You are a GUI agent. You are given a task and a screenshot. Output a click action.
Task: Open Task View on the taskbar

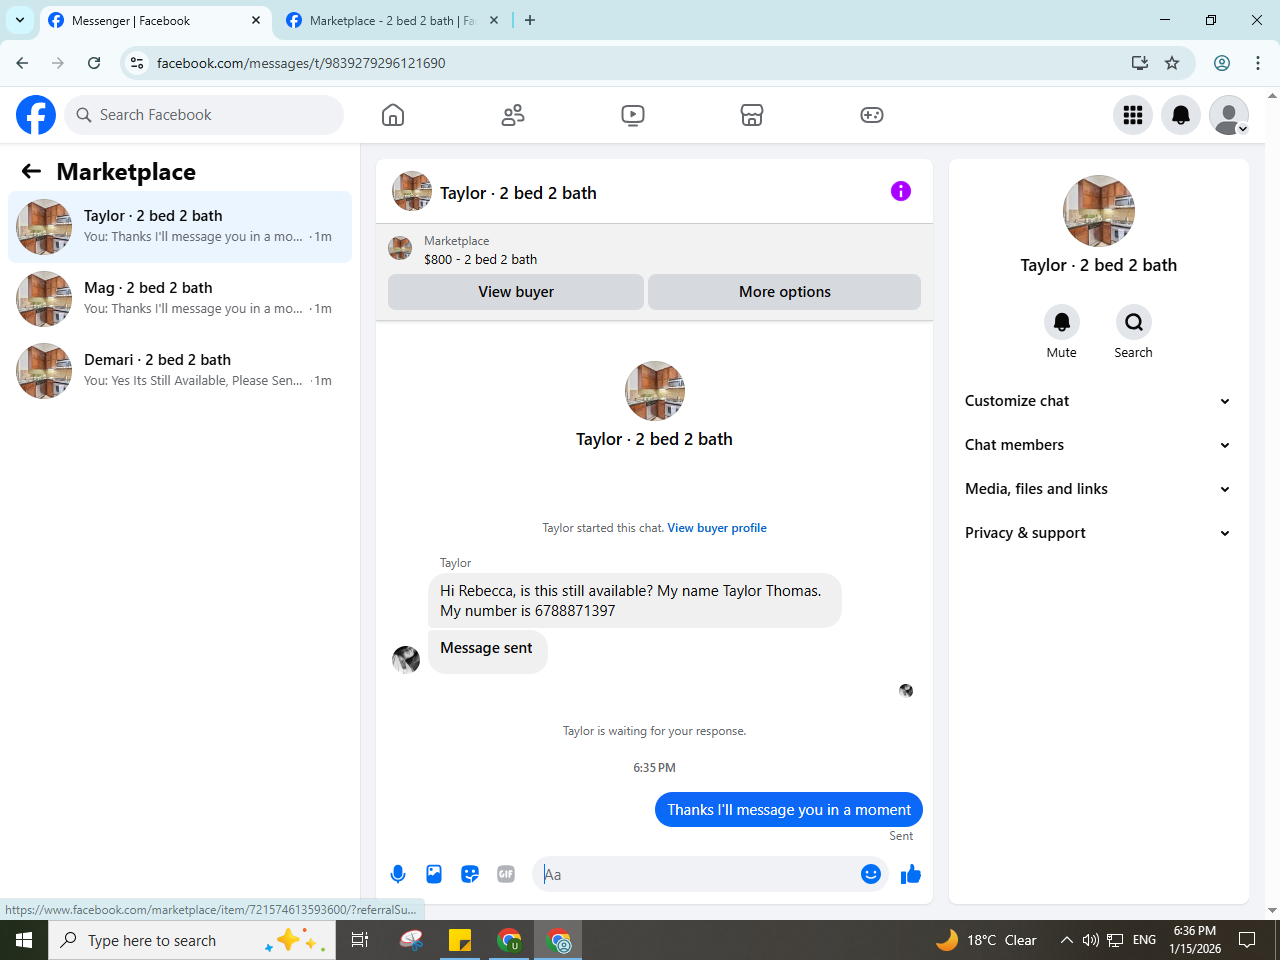coord(360,940)
